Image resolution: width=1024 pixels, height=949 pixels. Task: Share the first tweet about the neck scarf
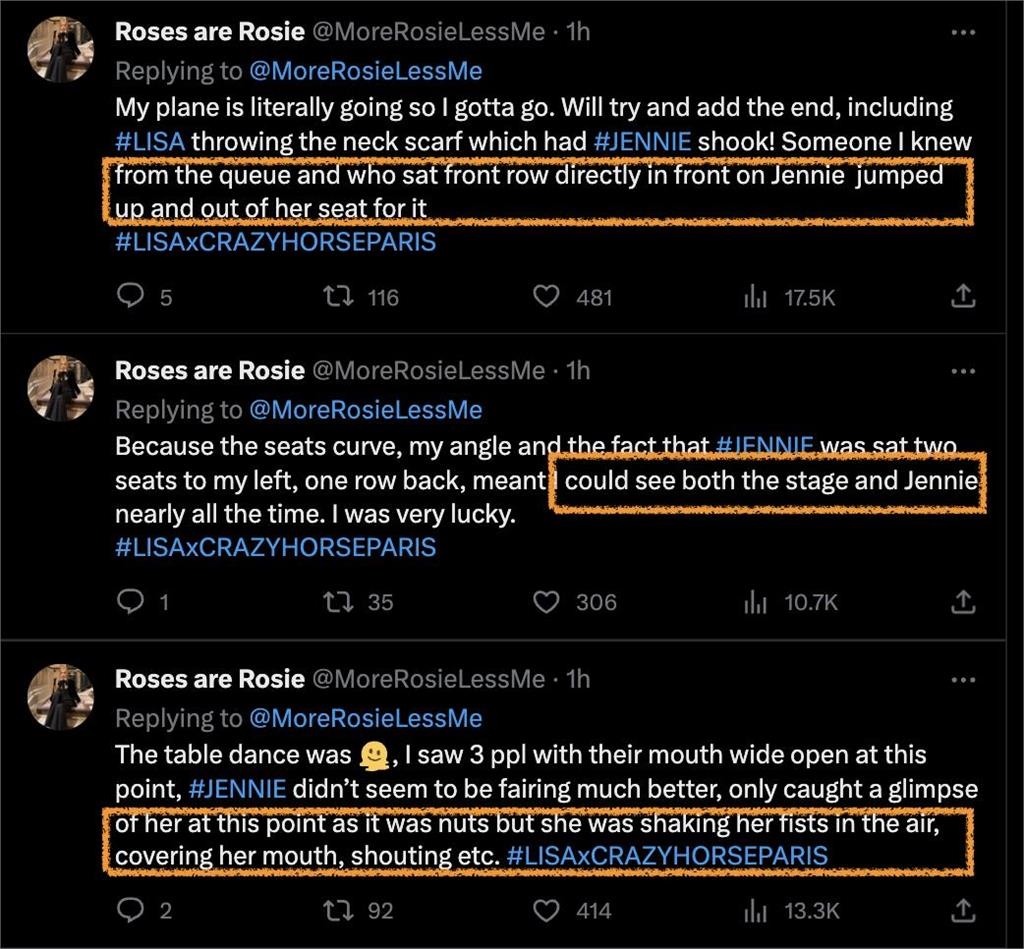tap(961, 296)
